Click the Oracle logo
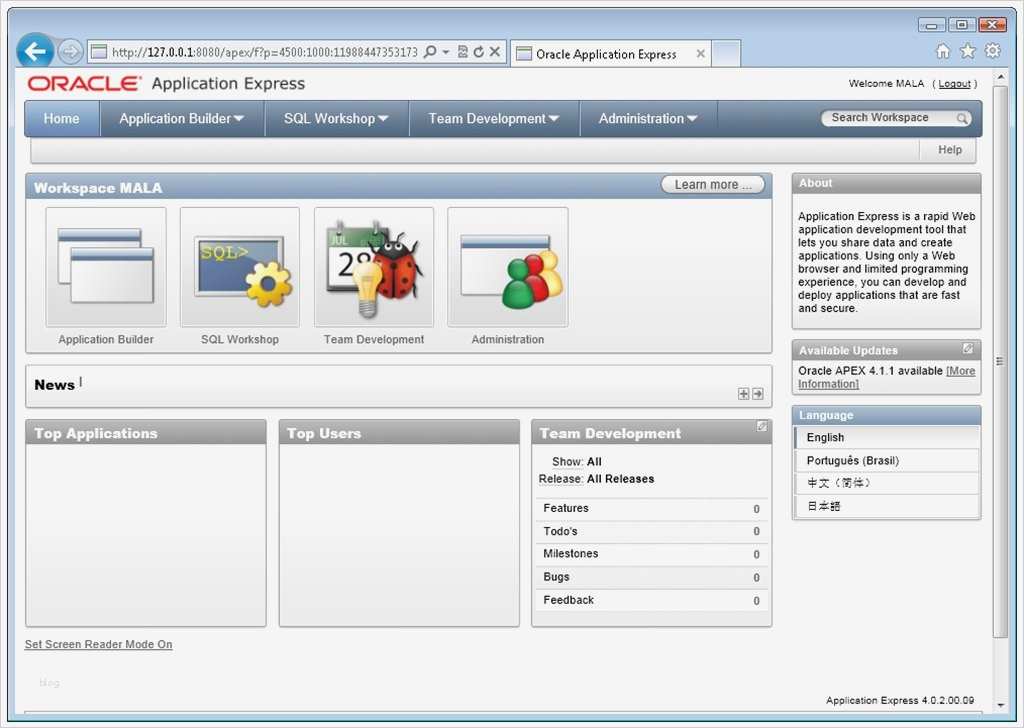Viewport: 1024px width, 728px height. pos(84,84)
